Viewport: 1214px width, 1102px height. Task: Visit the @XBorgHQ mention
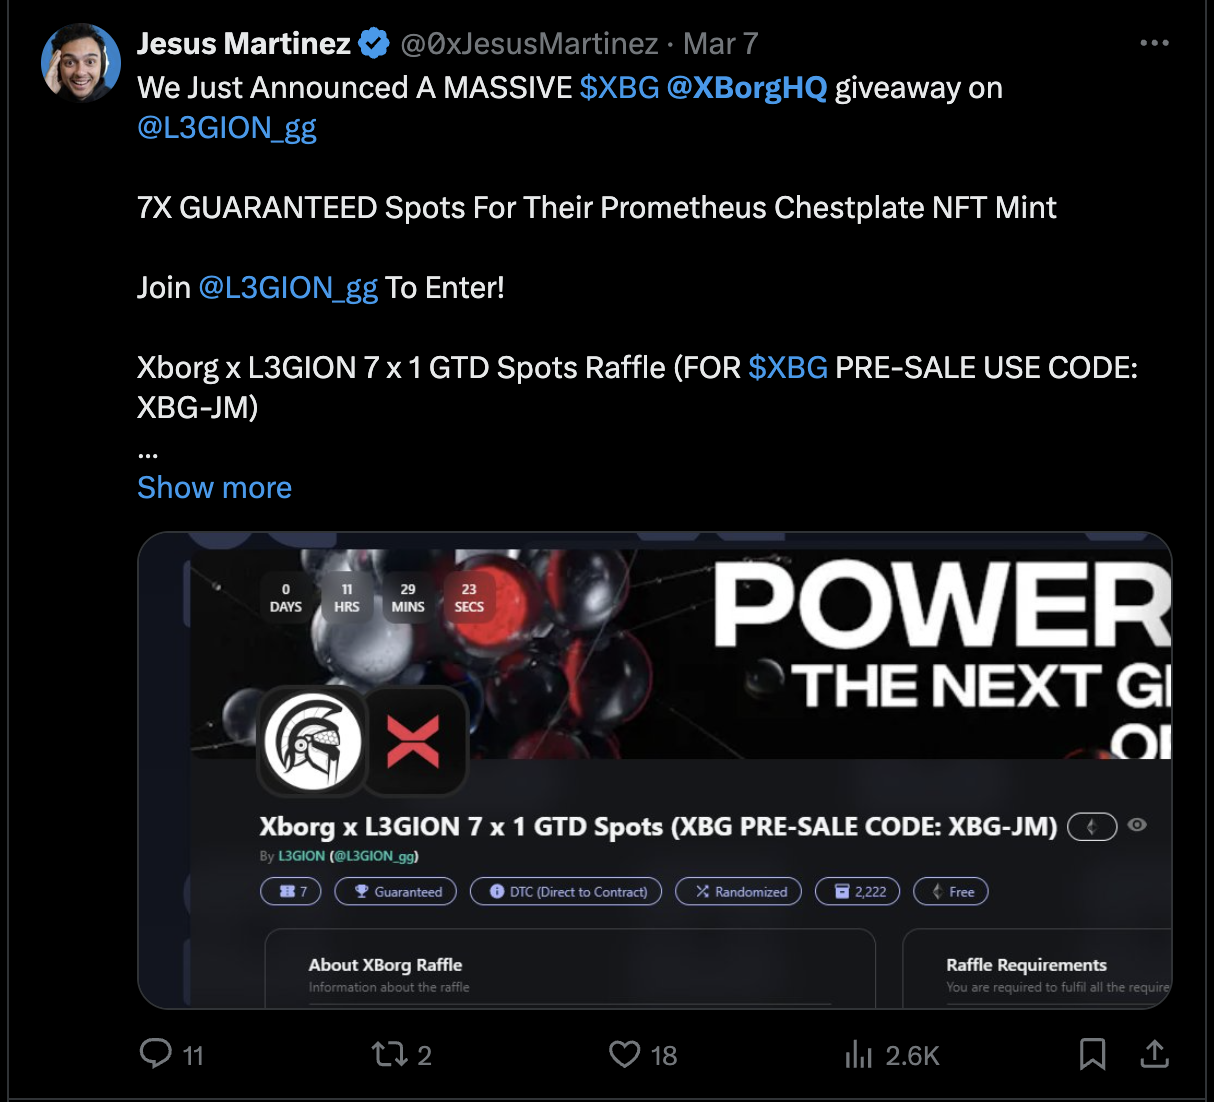tap(746, 88)
